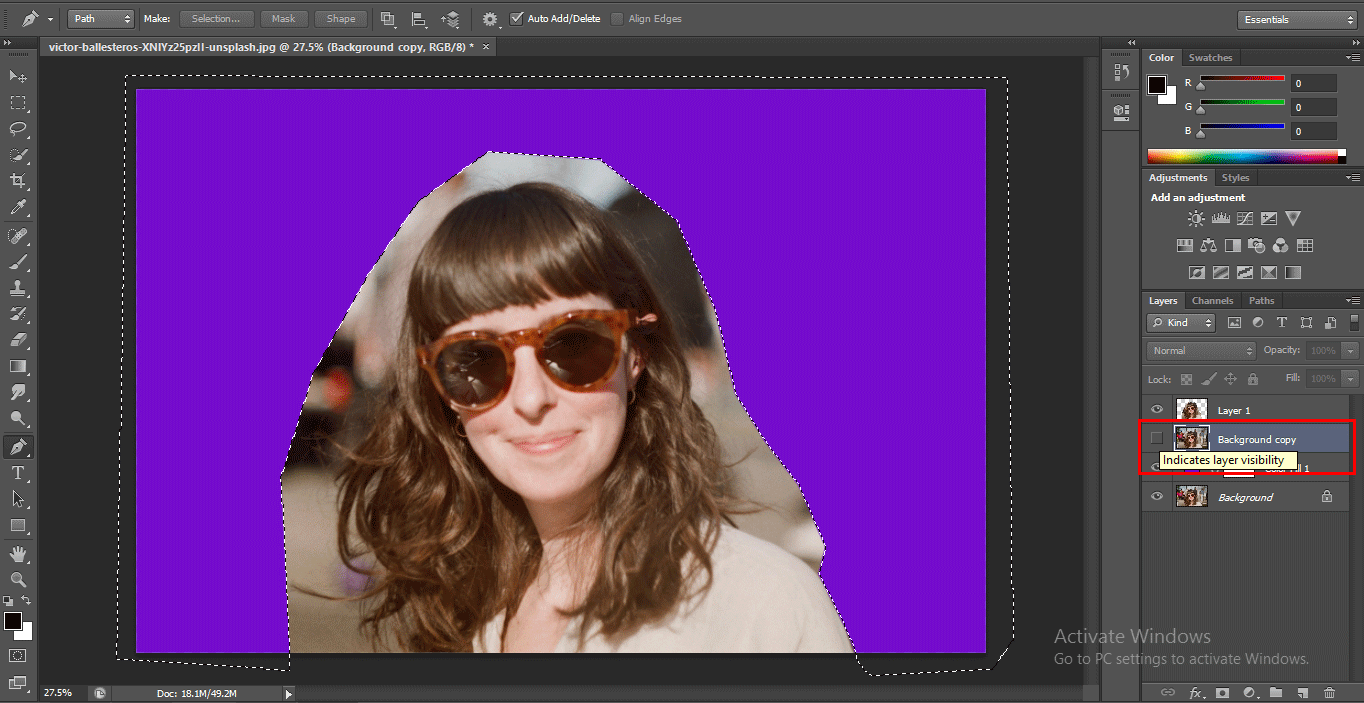Select the Zoom tool in toolbox
Image resolution: width=1364 pixels, height=703 pixels.
pos(18,580)
